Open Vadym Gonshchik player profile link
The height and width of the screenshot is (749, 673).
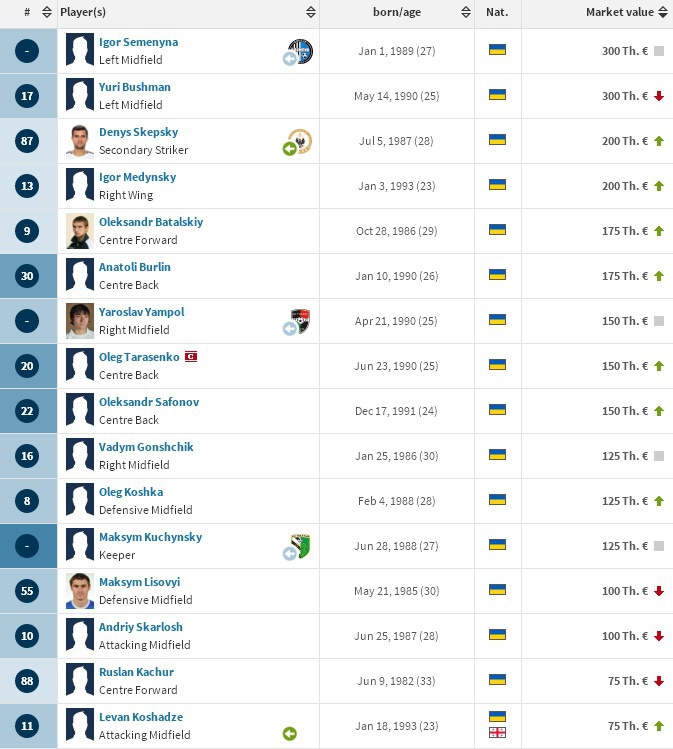click(146, 447)
